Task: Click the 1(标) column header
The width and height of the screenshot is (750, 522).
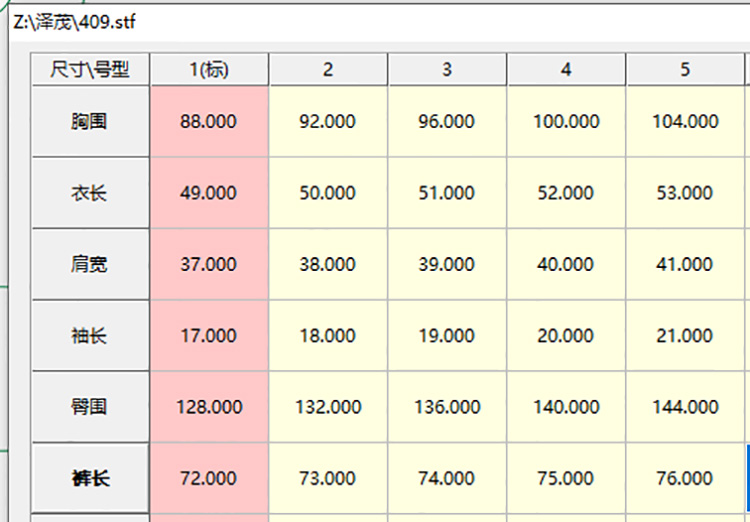Action: tap(209, 69)
